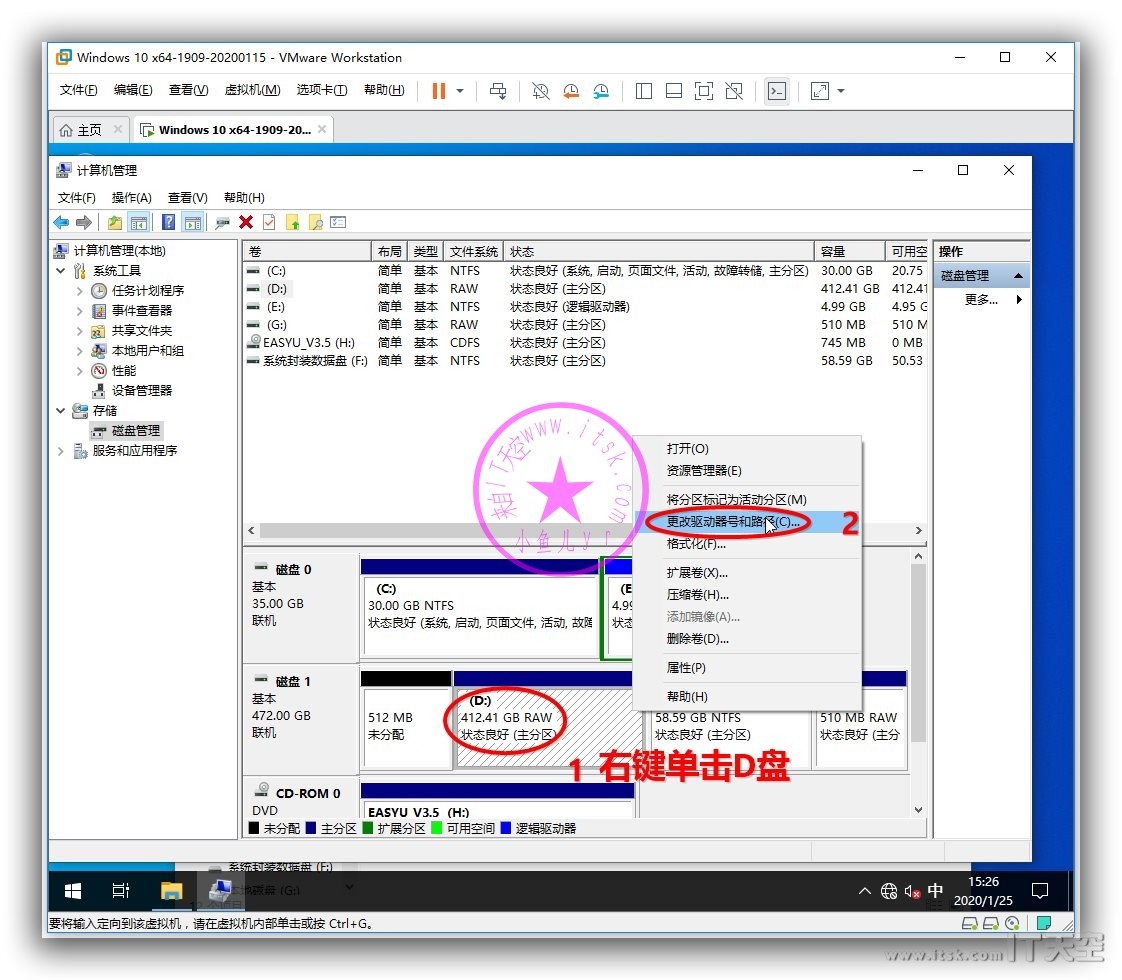Screen dimensions: 1122x980
Task: Open the dropdown arrow beside pause button
Action: [x=460, y=91]
